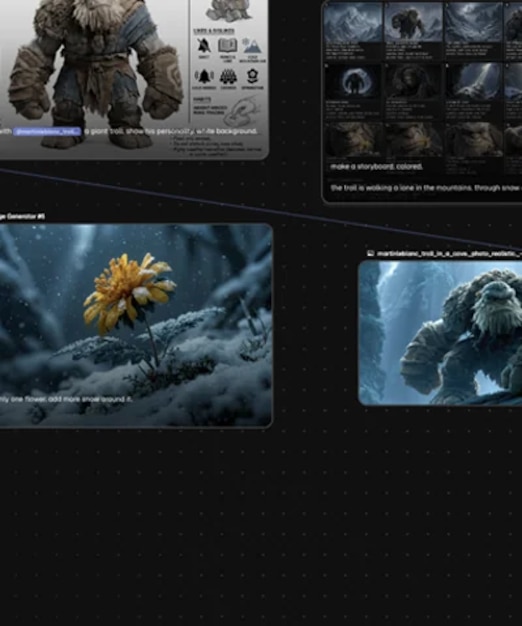
Task: Click the 'troll is walking alone in the mountains' prompt
Action: coord(426,188)
